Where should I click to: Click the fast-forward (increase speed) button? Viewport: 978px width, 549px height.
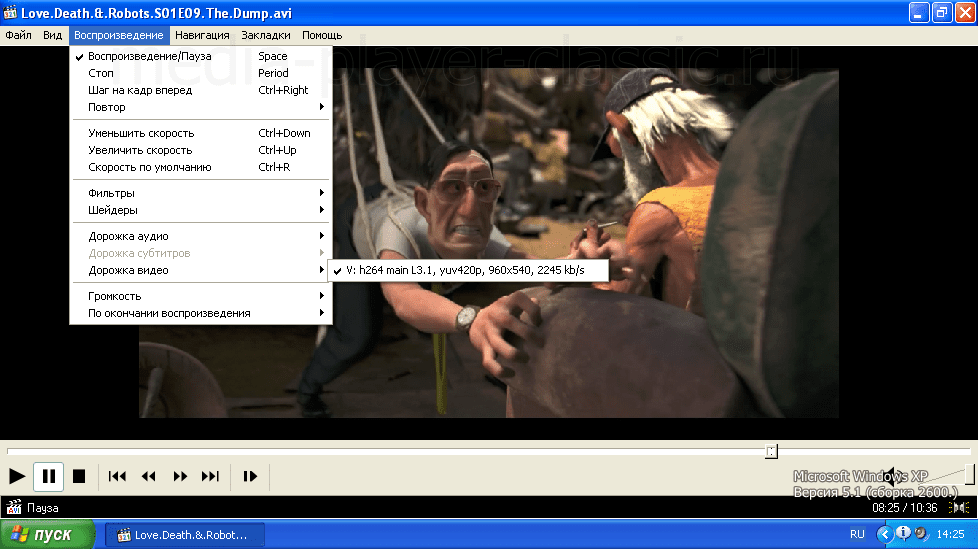click(x=180, y=477)
